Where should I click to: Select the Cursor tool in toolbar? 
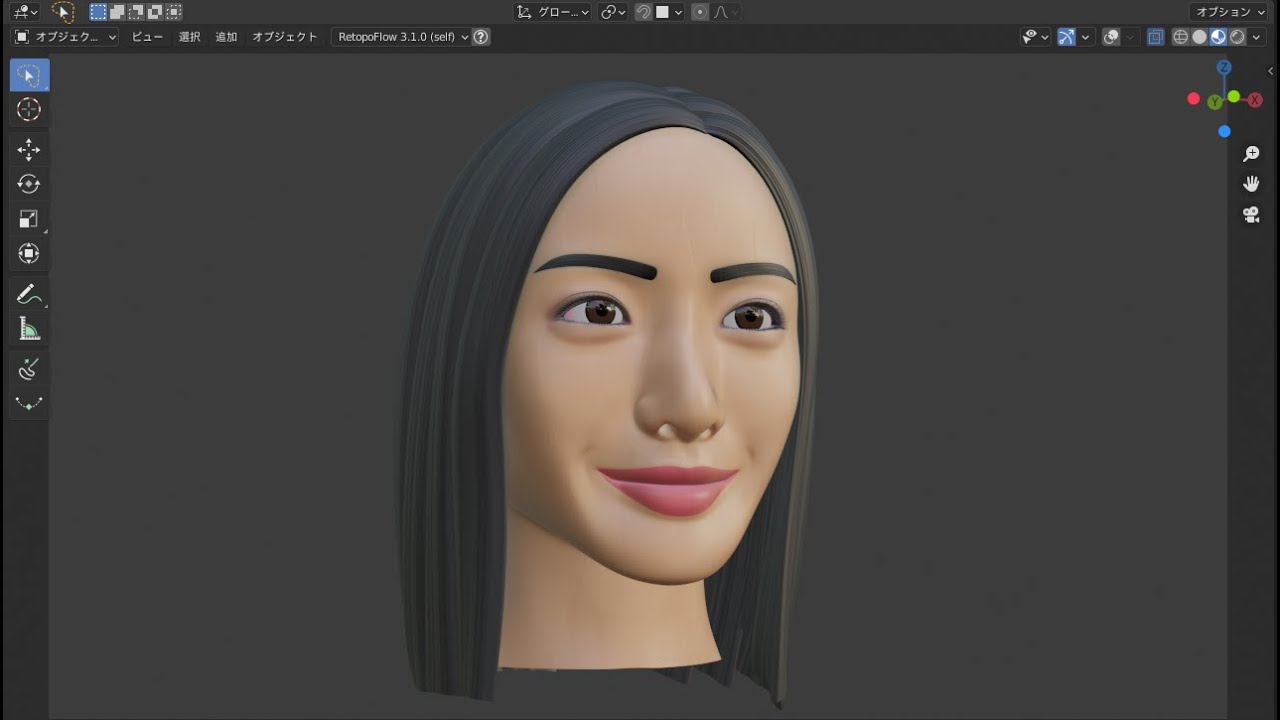point(29,110)
